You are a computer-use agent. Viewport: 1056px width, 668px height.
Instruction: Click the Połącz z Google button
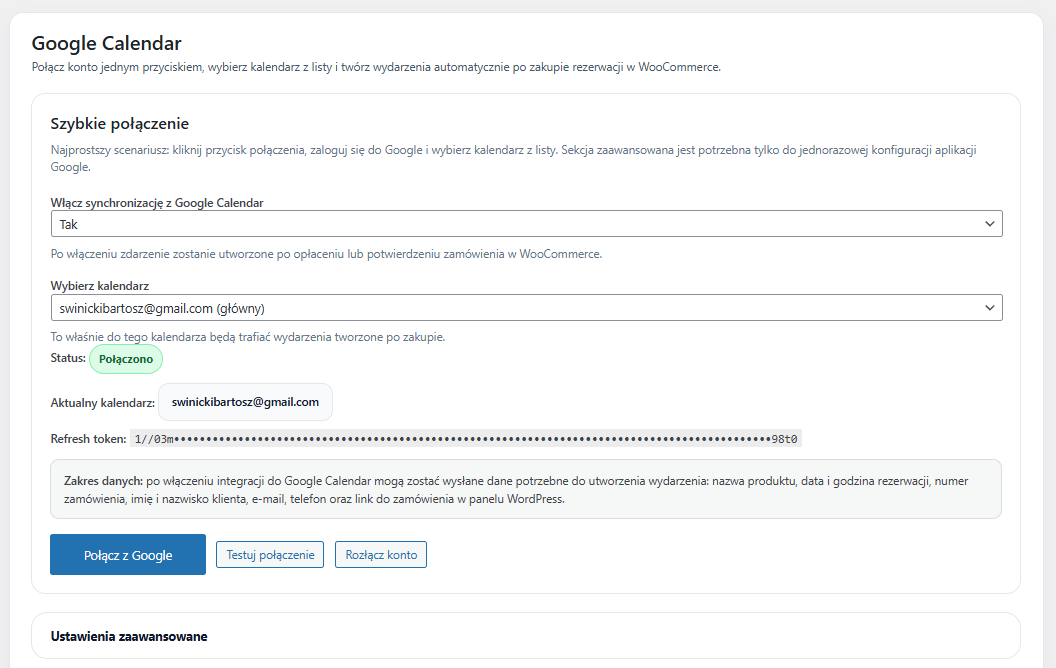[x=128, y=555]
